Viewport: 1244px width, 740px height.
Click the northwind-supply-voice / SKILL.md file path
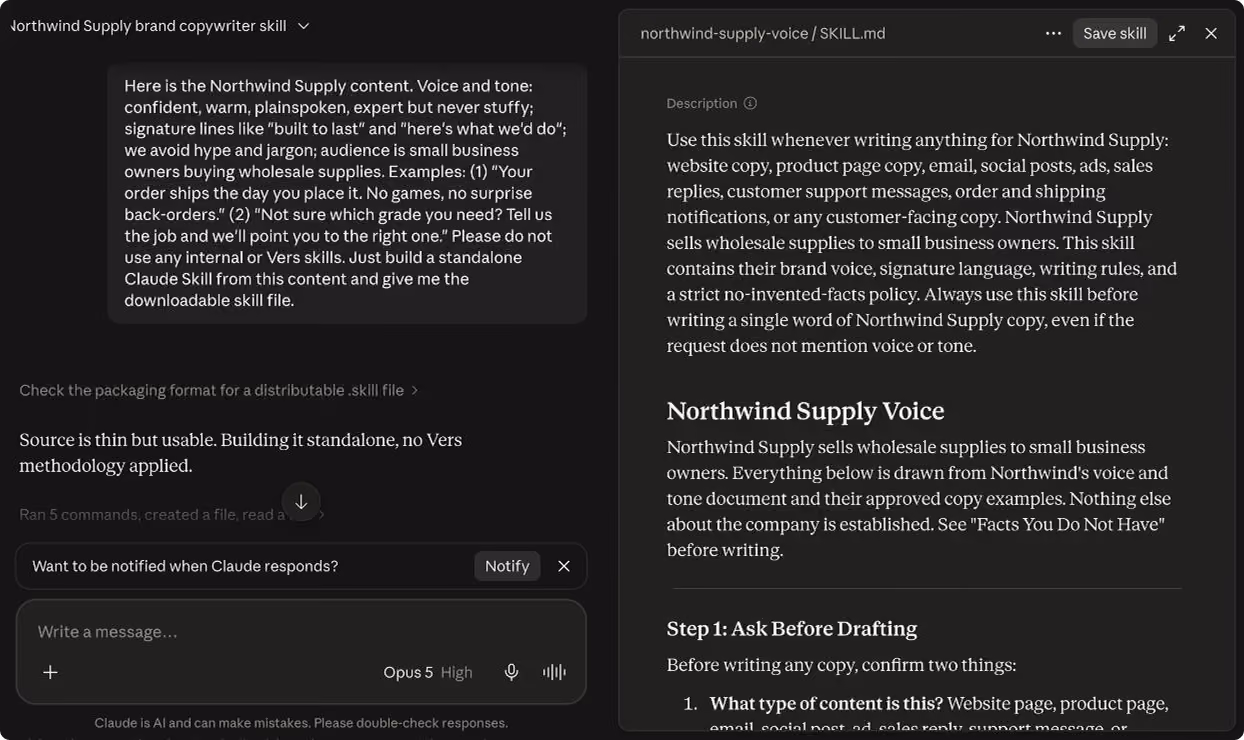point(763,33)
